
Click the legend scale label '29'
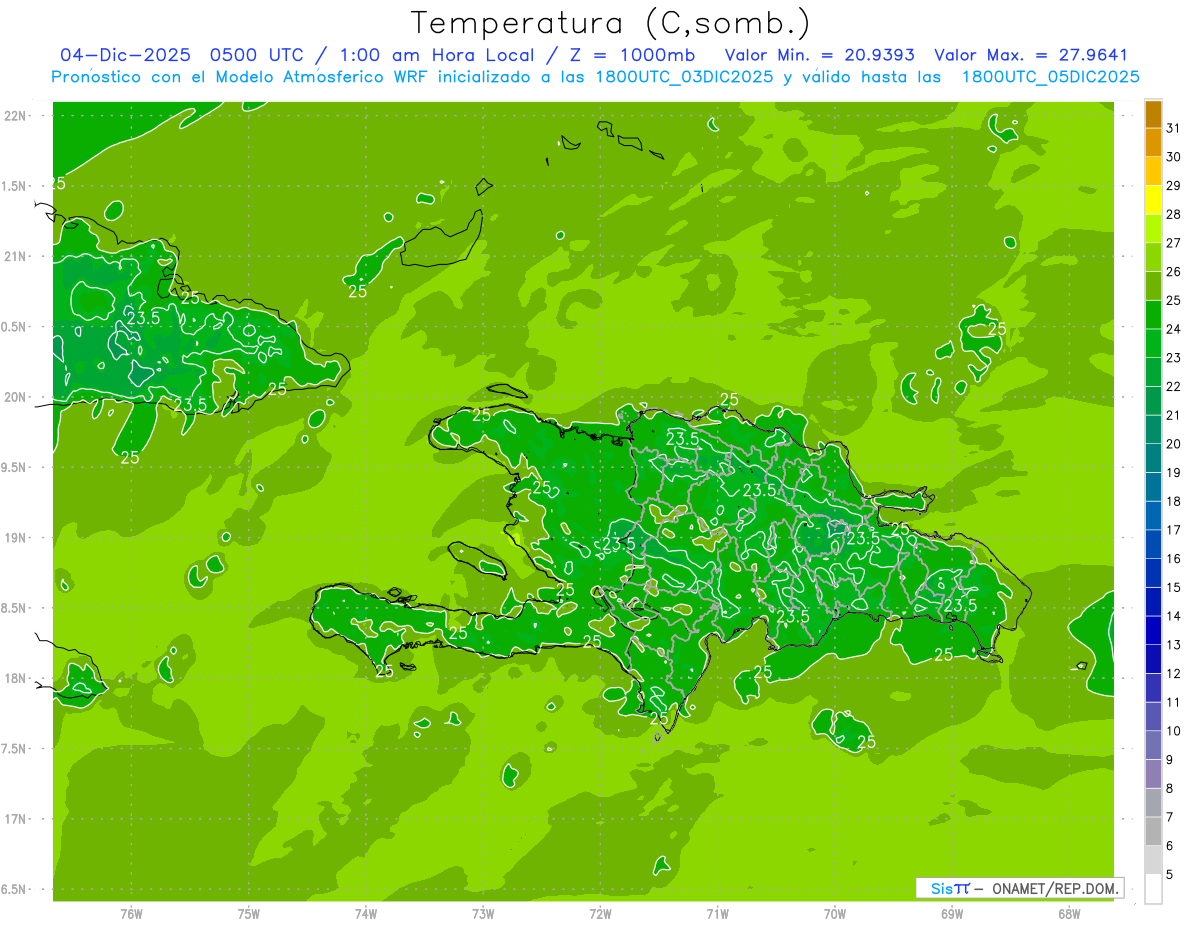click(x=1174, y=186)
